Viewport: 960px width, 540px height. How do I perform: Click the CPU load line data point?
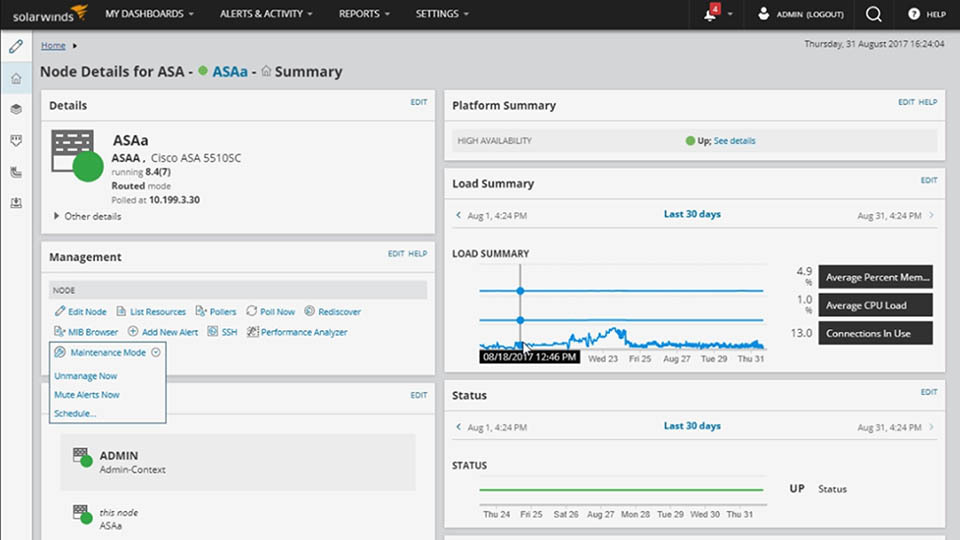520,320
